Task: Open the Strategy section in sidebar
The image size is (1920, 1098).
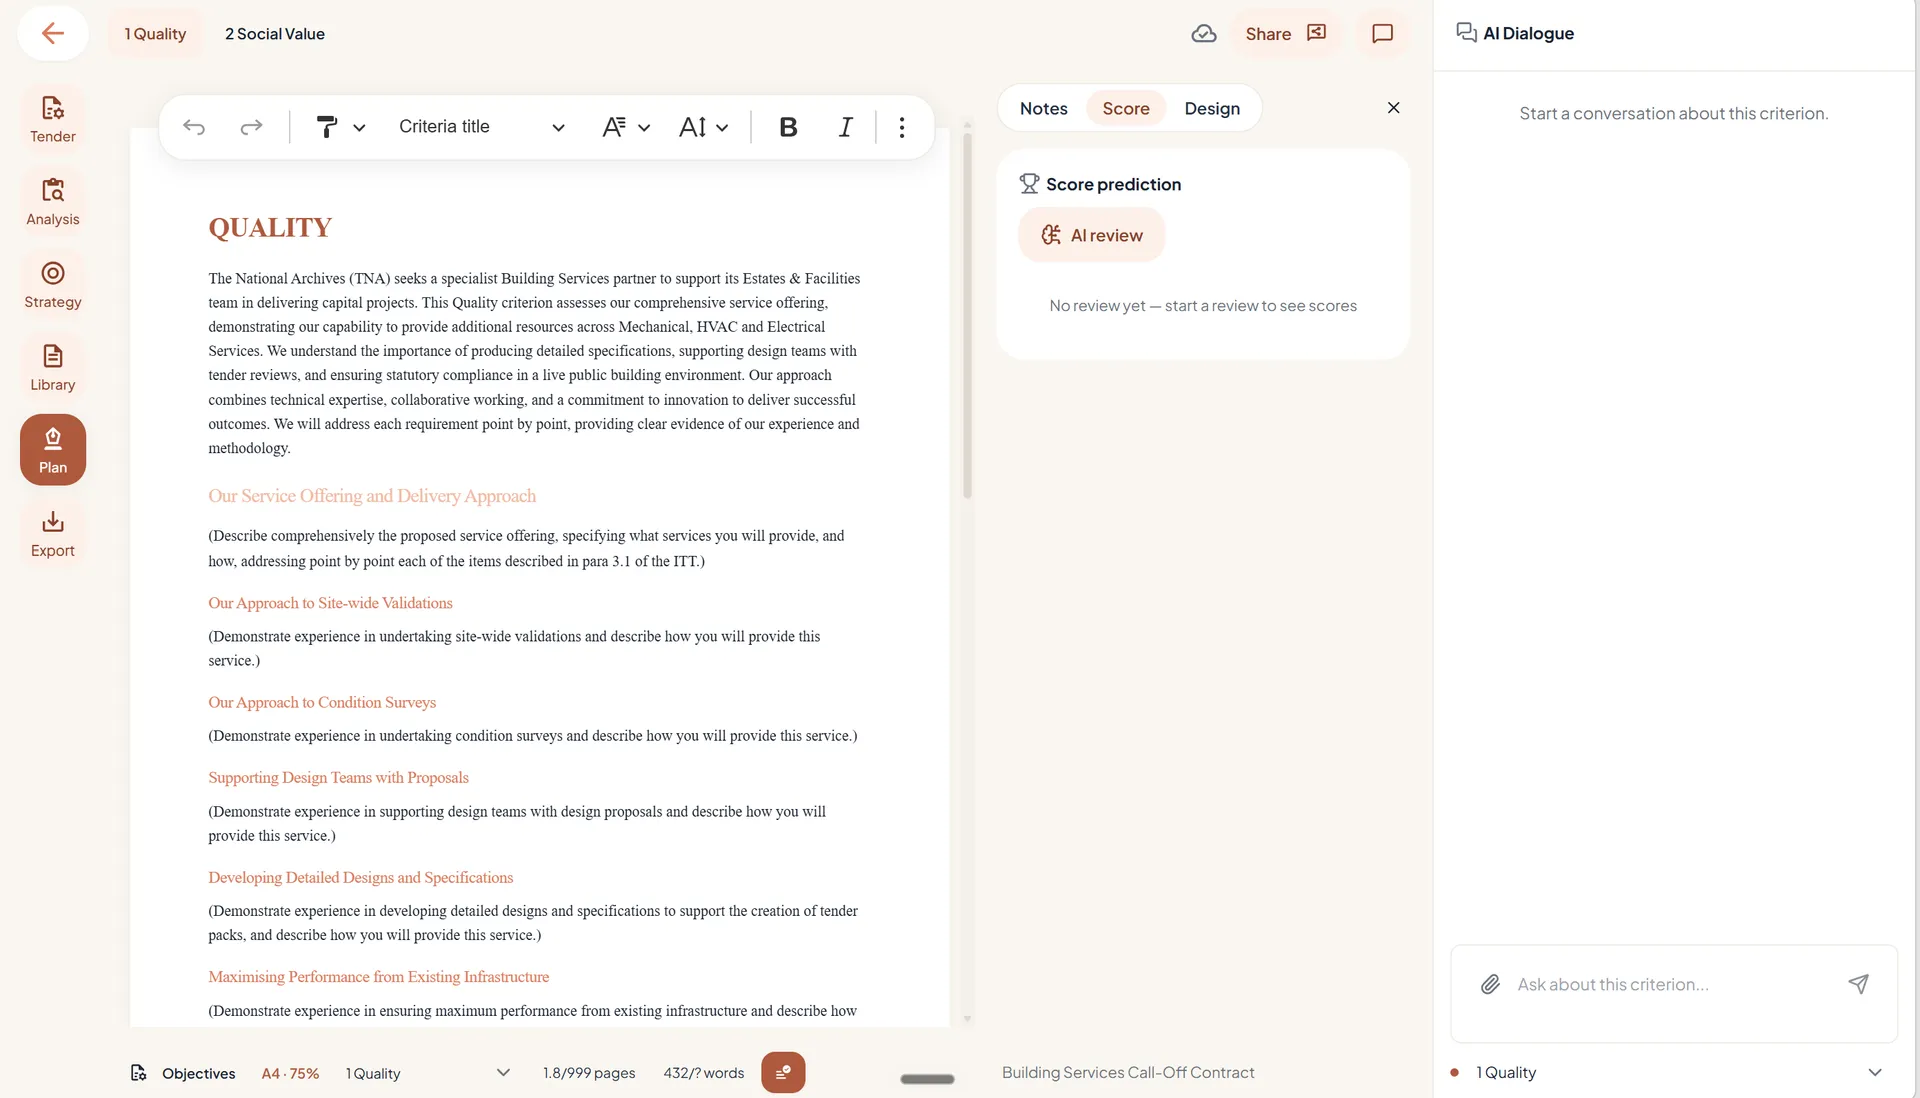Action: point(53,285)
